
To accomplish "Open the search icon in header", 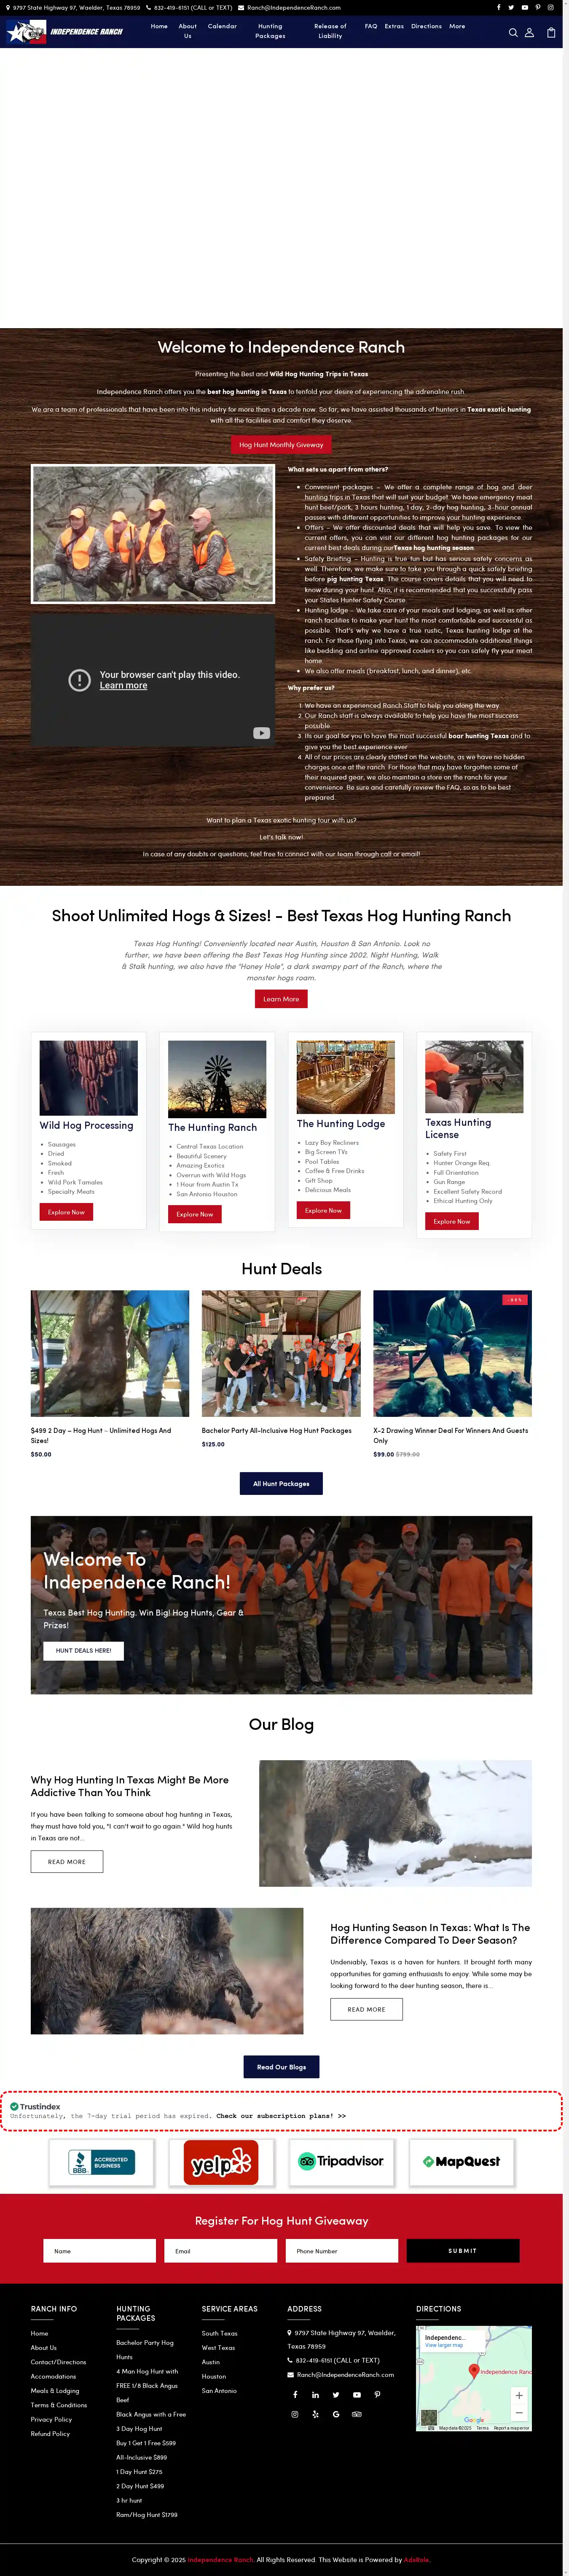I will pos(513,32).
